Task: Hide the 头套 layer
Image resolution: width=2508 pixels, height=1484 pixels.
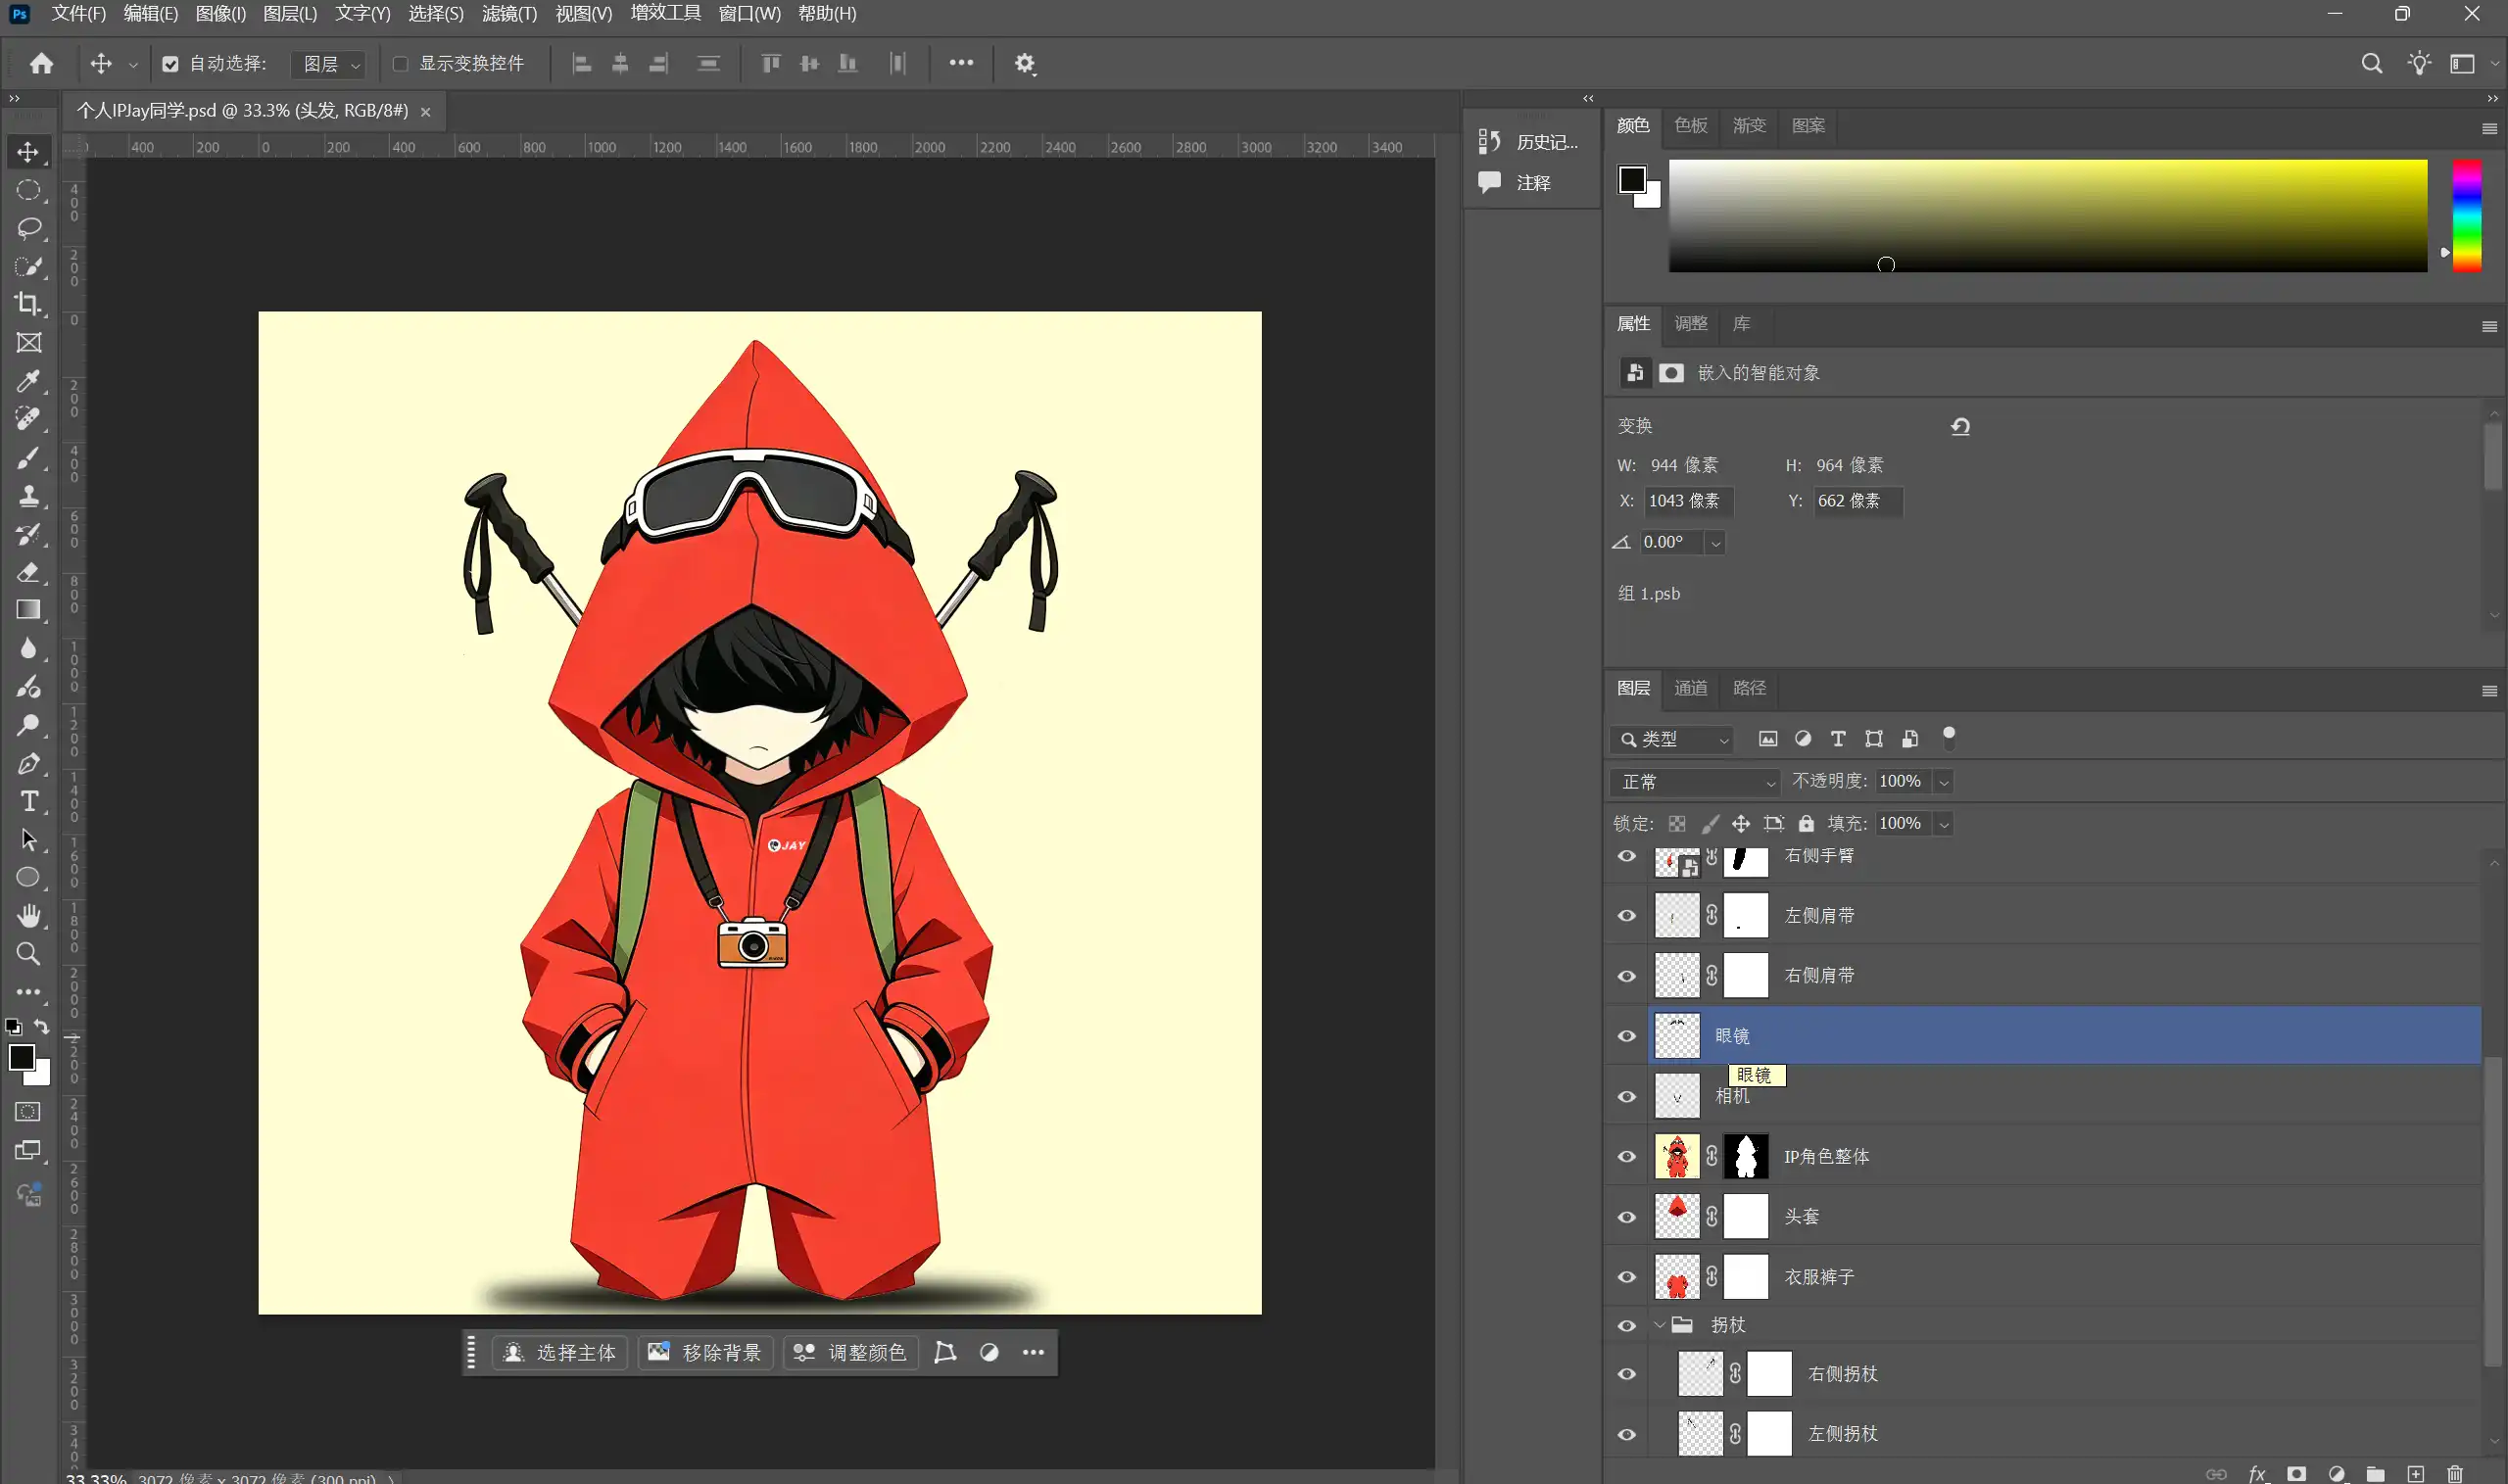Action: click(1627, 1217)
